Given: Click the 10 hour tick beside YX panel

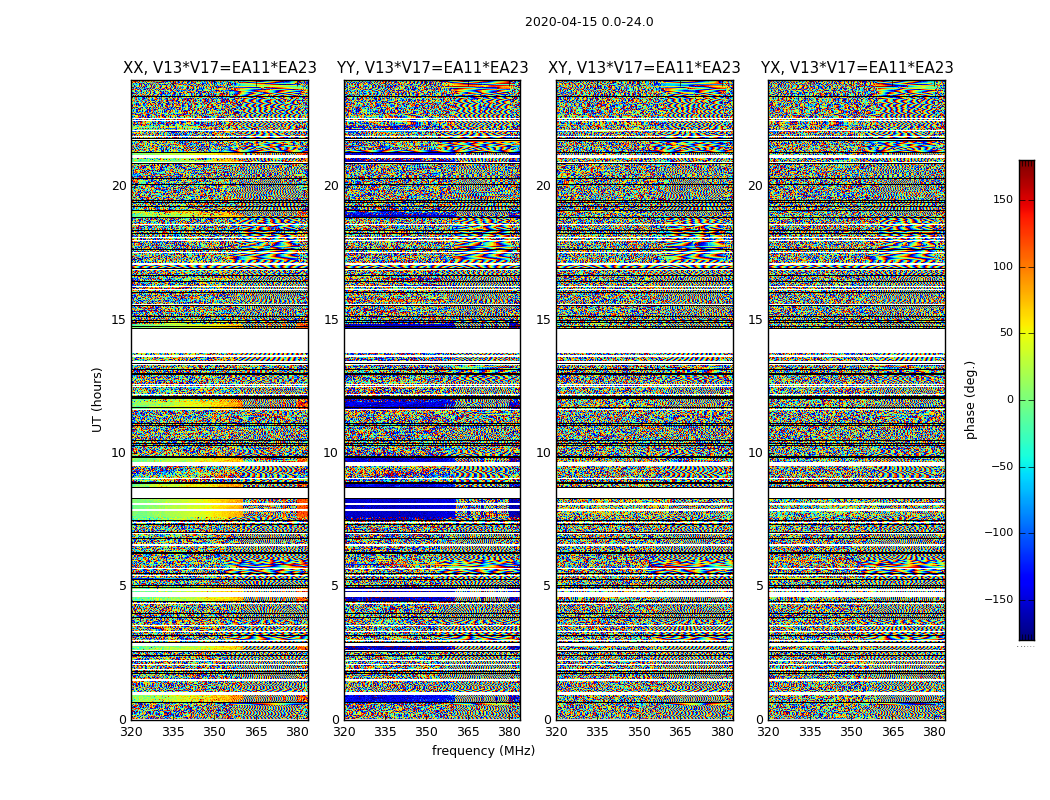Looking at the screenshot, I should pyautogui.click(x=756, y=453).
